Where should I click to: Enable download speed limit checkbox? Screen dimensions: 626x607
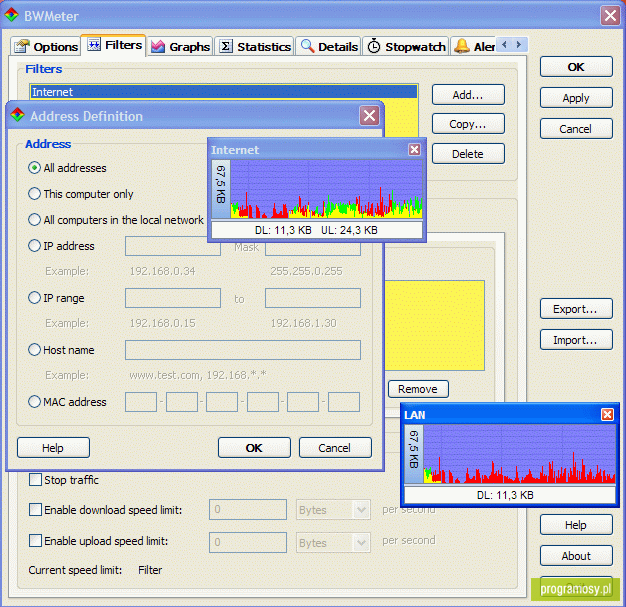tap(35, 510)
